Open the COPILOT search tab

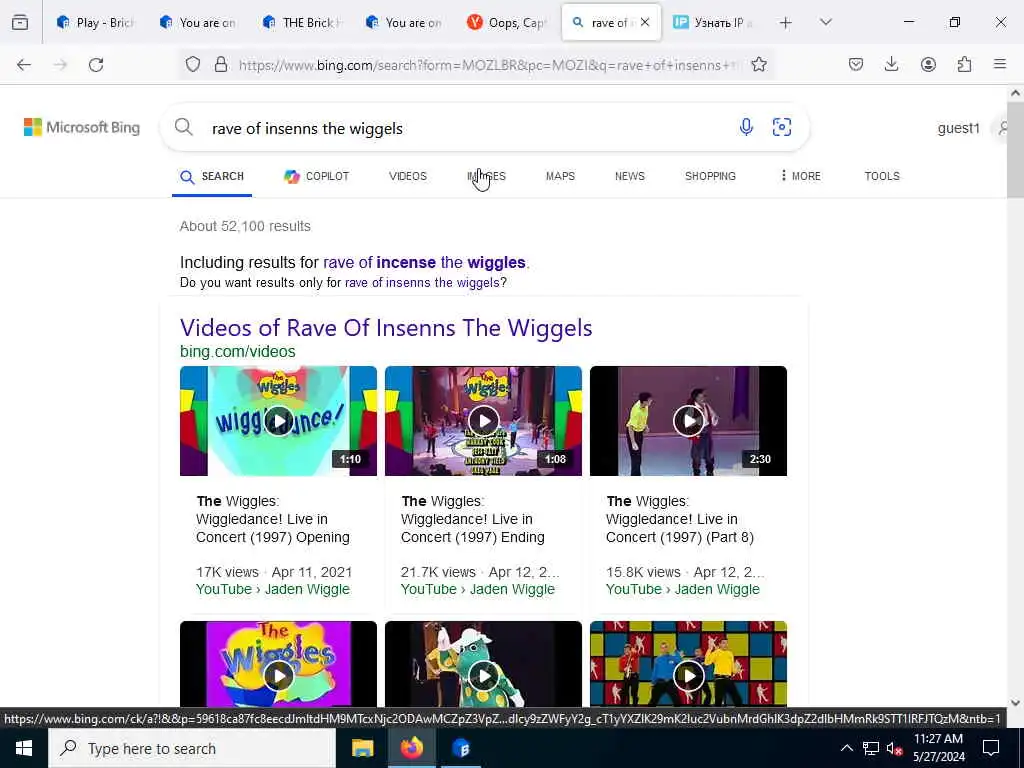[x=317, y=176]
